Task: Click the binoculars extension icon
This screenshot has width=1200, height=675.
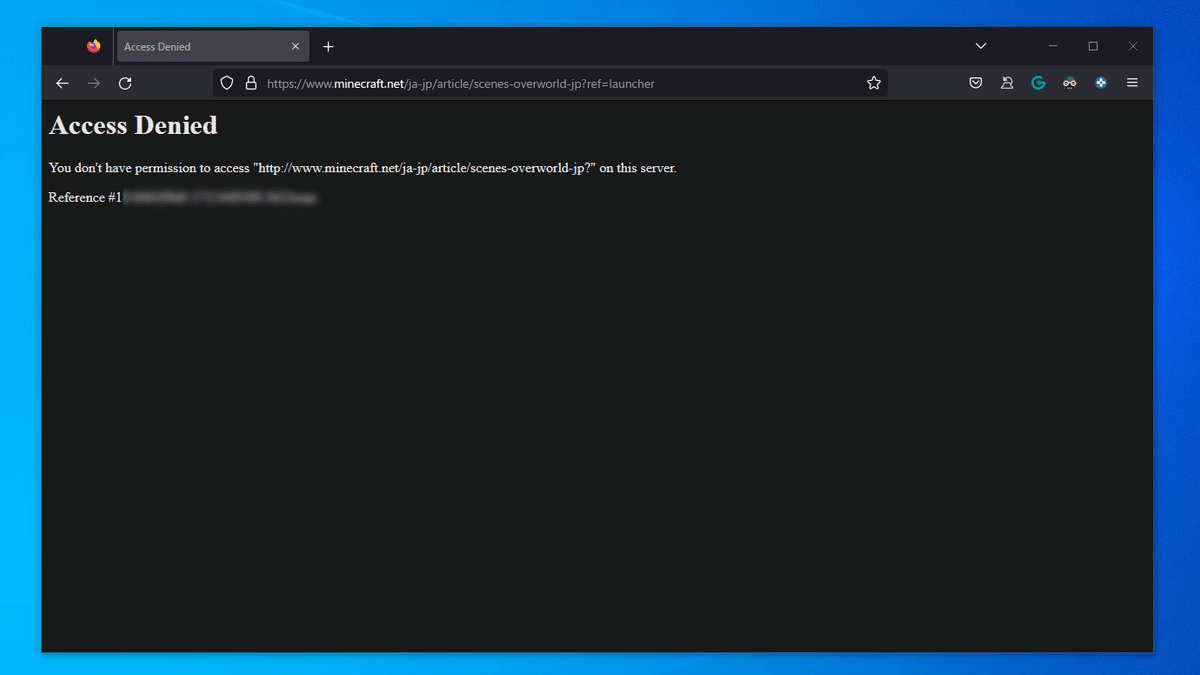Action: point(1069,83)
